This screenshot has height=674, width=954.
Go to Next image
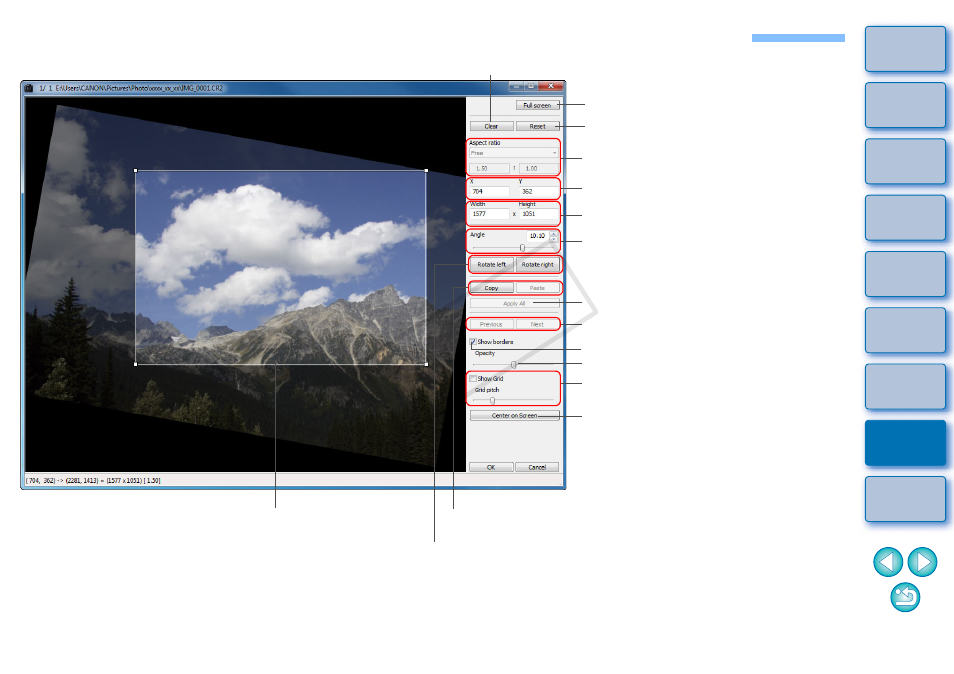point(537,324)
